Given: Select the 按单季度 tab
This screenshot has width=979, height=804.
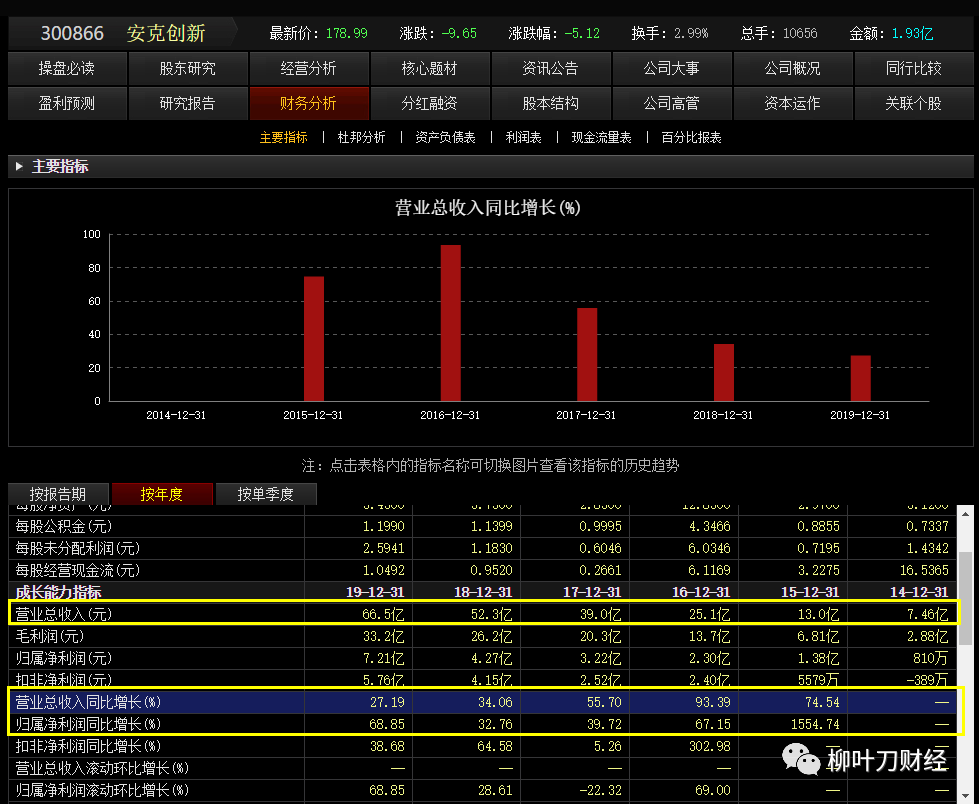Looking at the screenshot, I should 265,494.
